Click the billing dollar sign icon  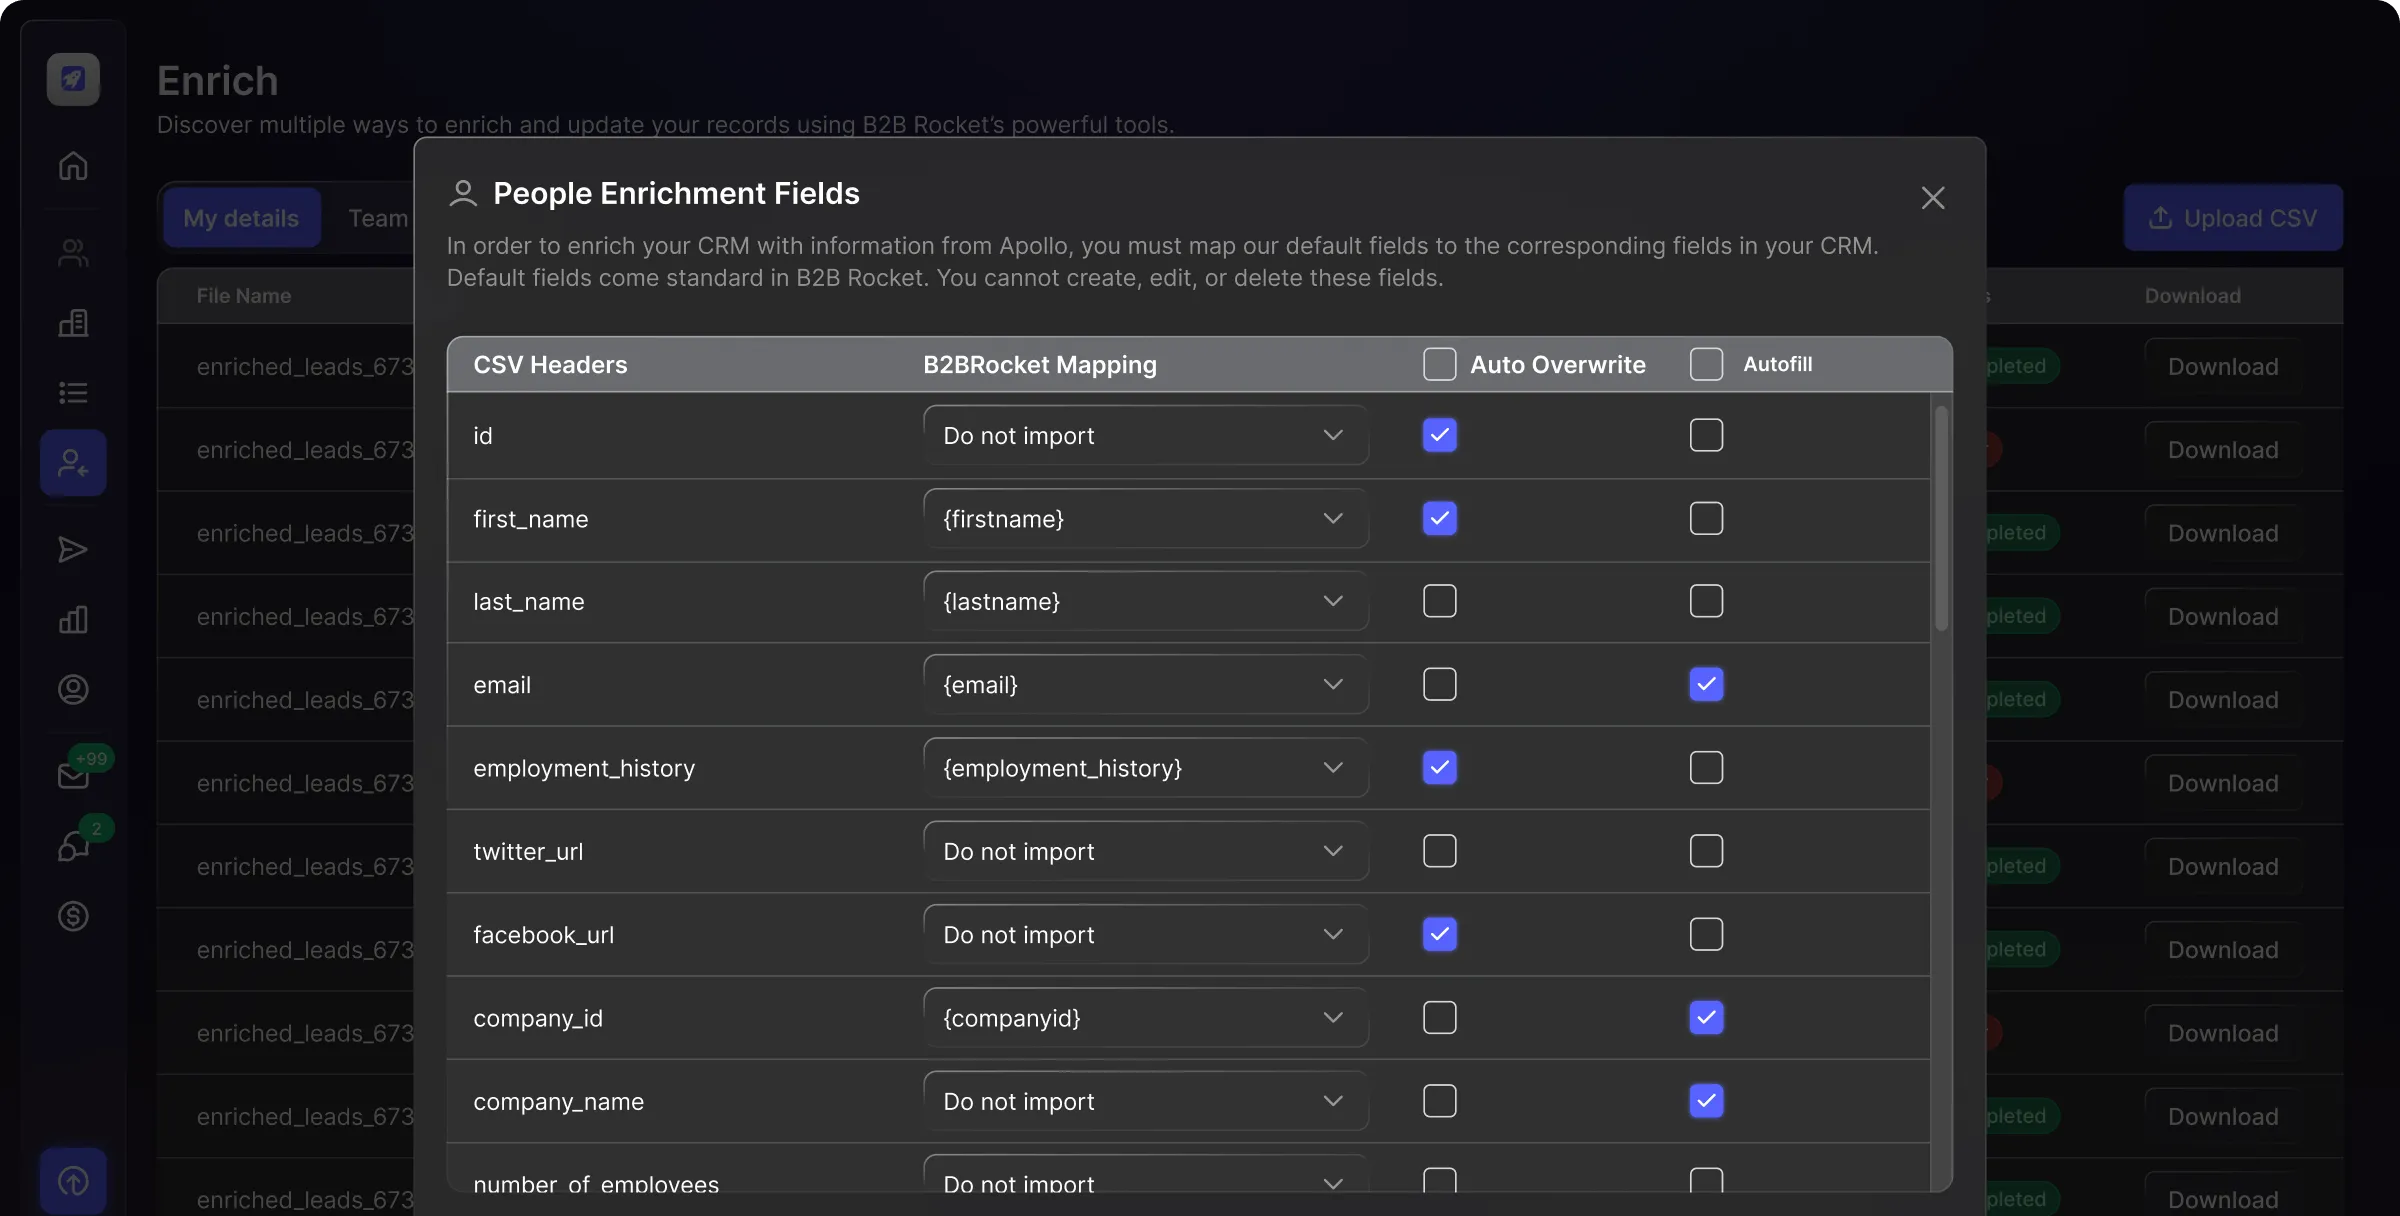click(x=73, y=916)
